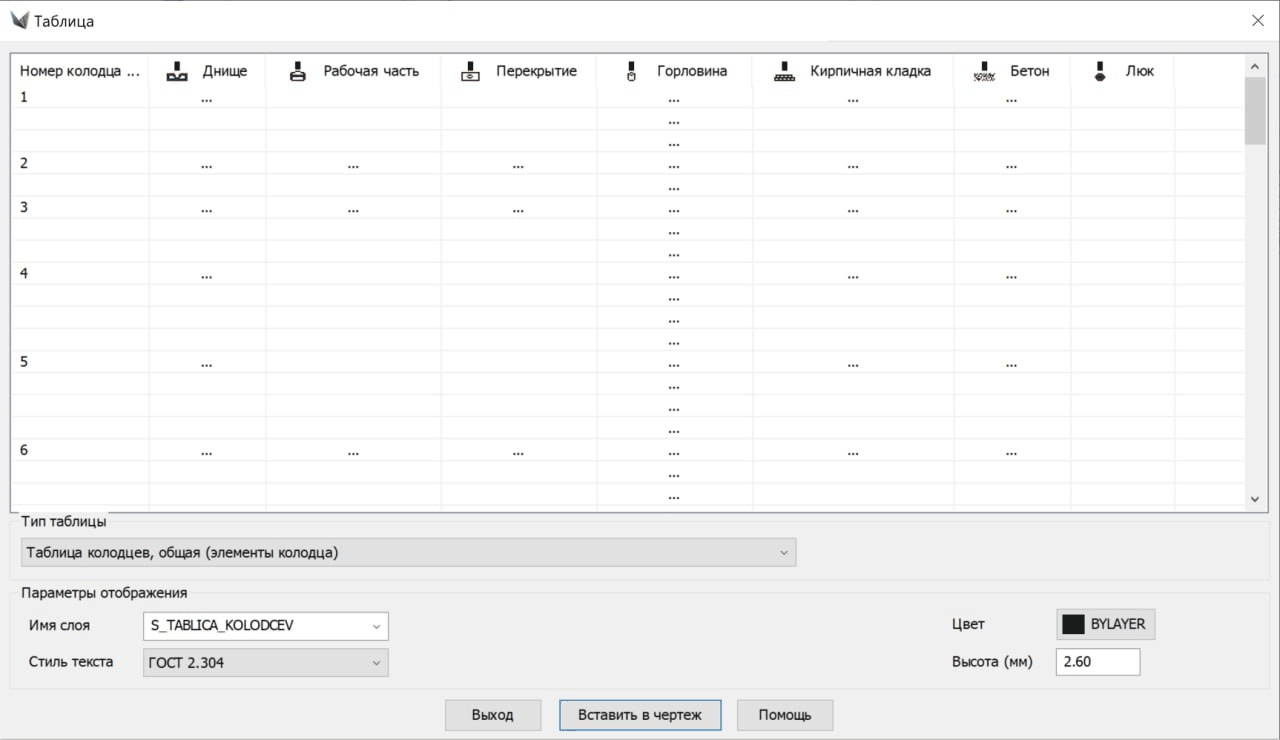Click the Кирпичная кладка header icon
Viewport: 1280px width, 740px height.
coord(785,72)
